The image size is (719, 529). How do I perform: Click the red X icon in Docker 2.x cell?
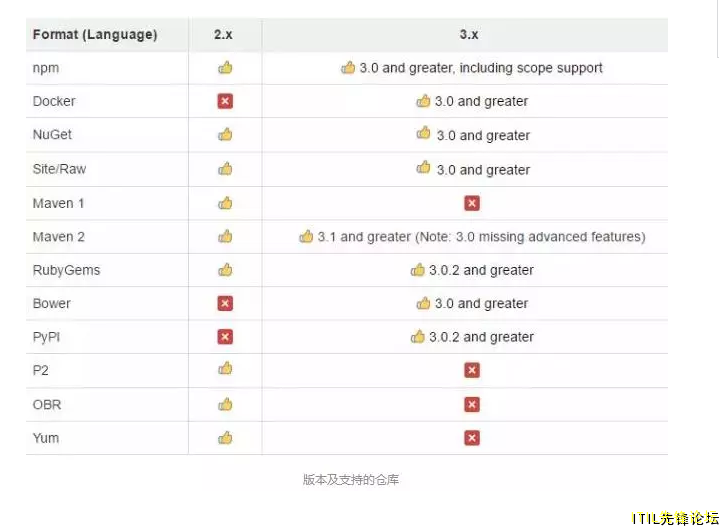click(225, 101)
